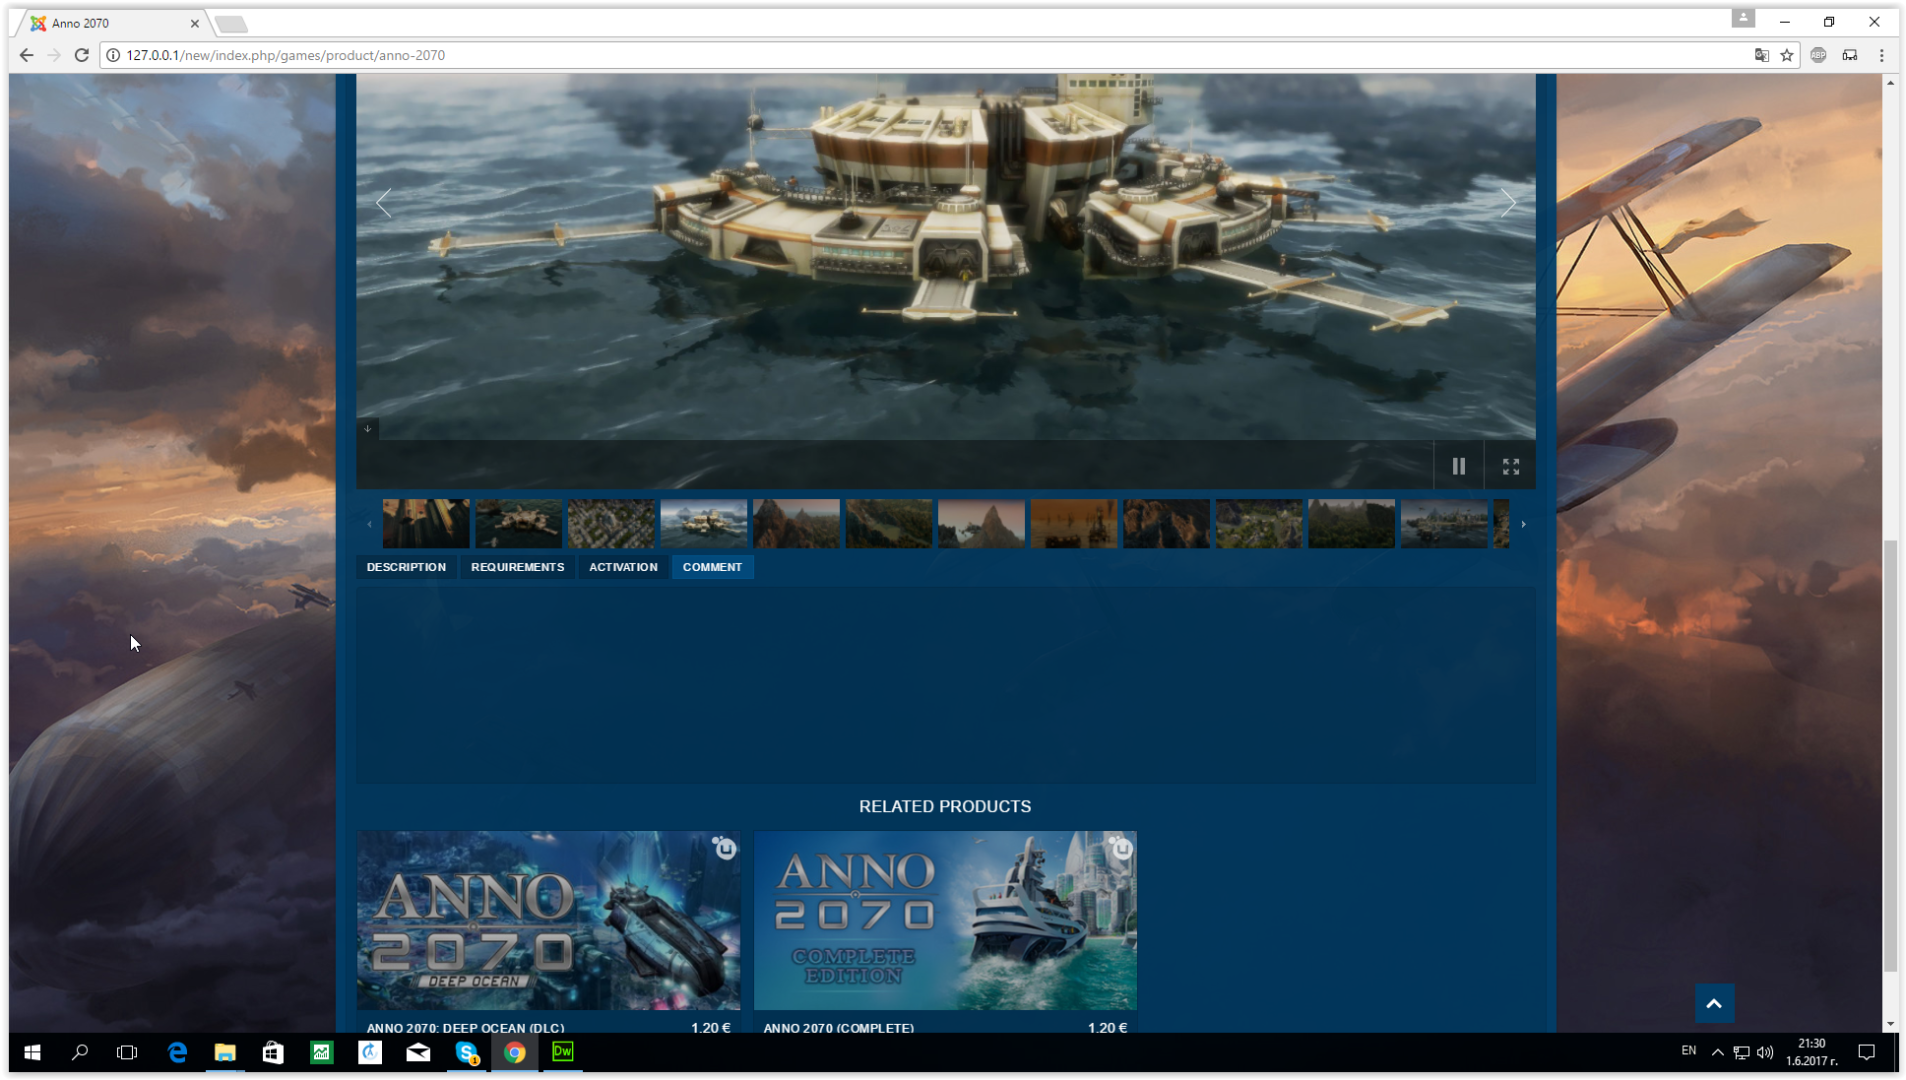Open Skype from the taskbar
Screen dimensions: 1906x1080
pos(466,1052)
